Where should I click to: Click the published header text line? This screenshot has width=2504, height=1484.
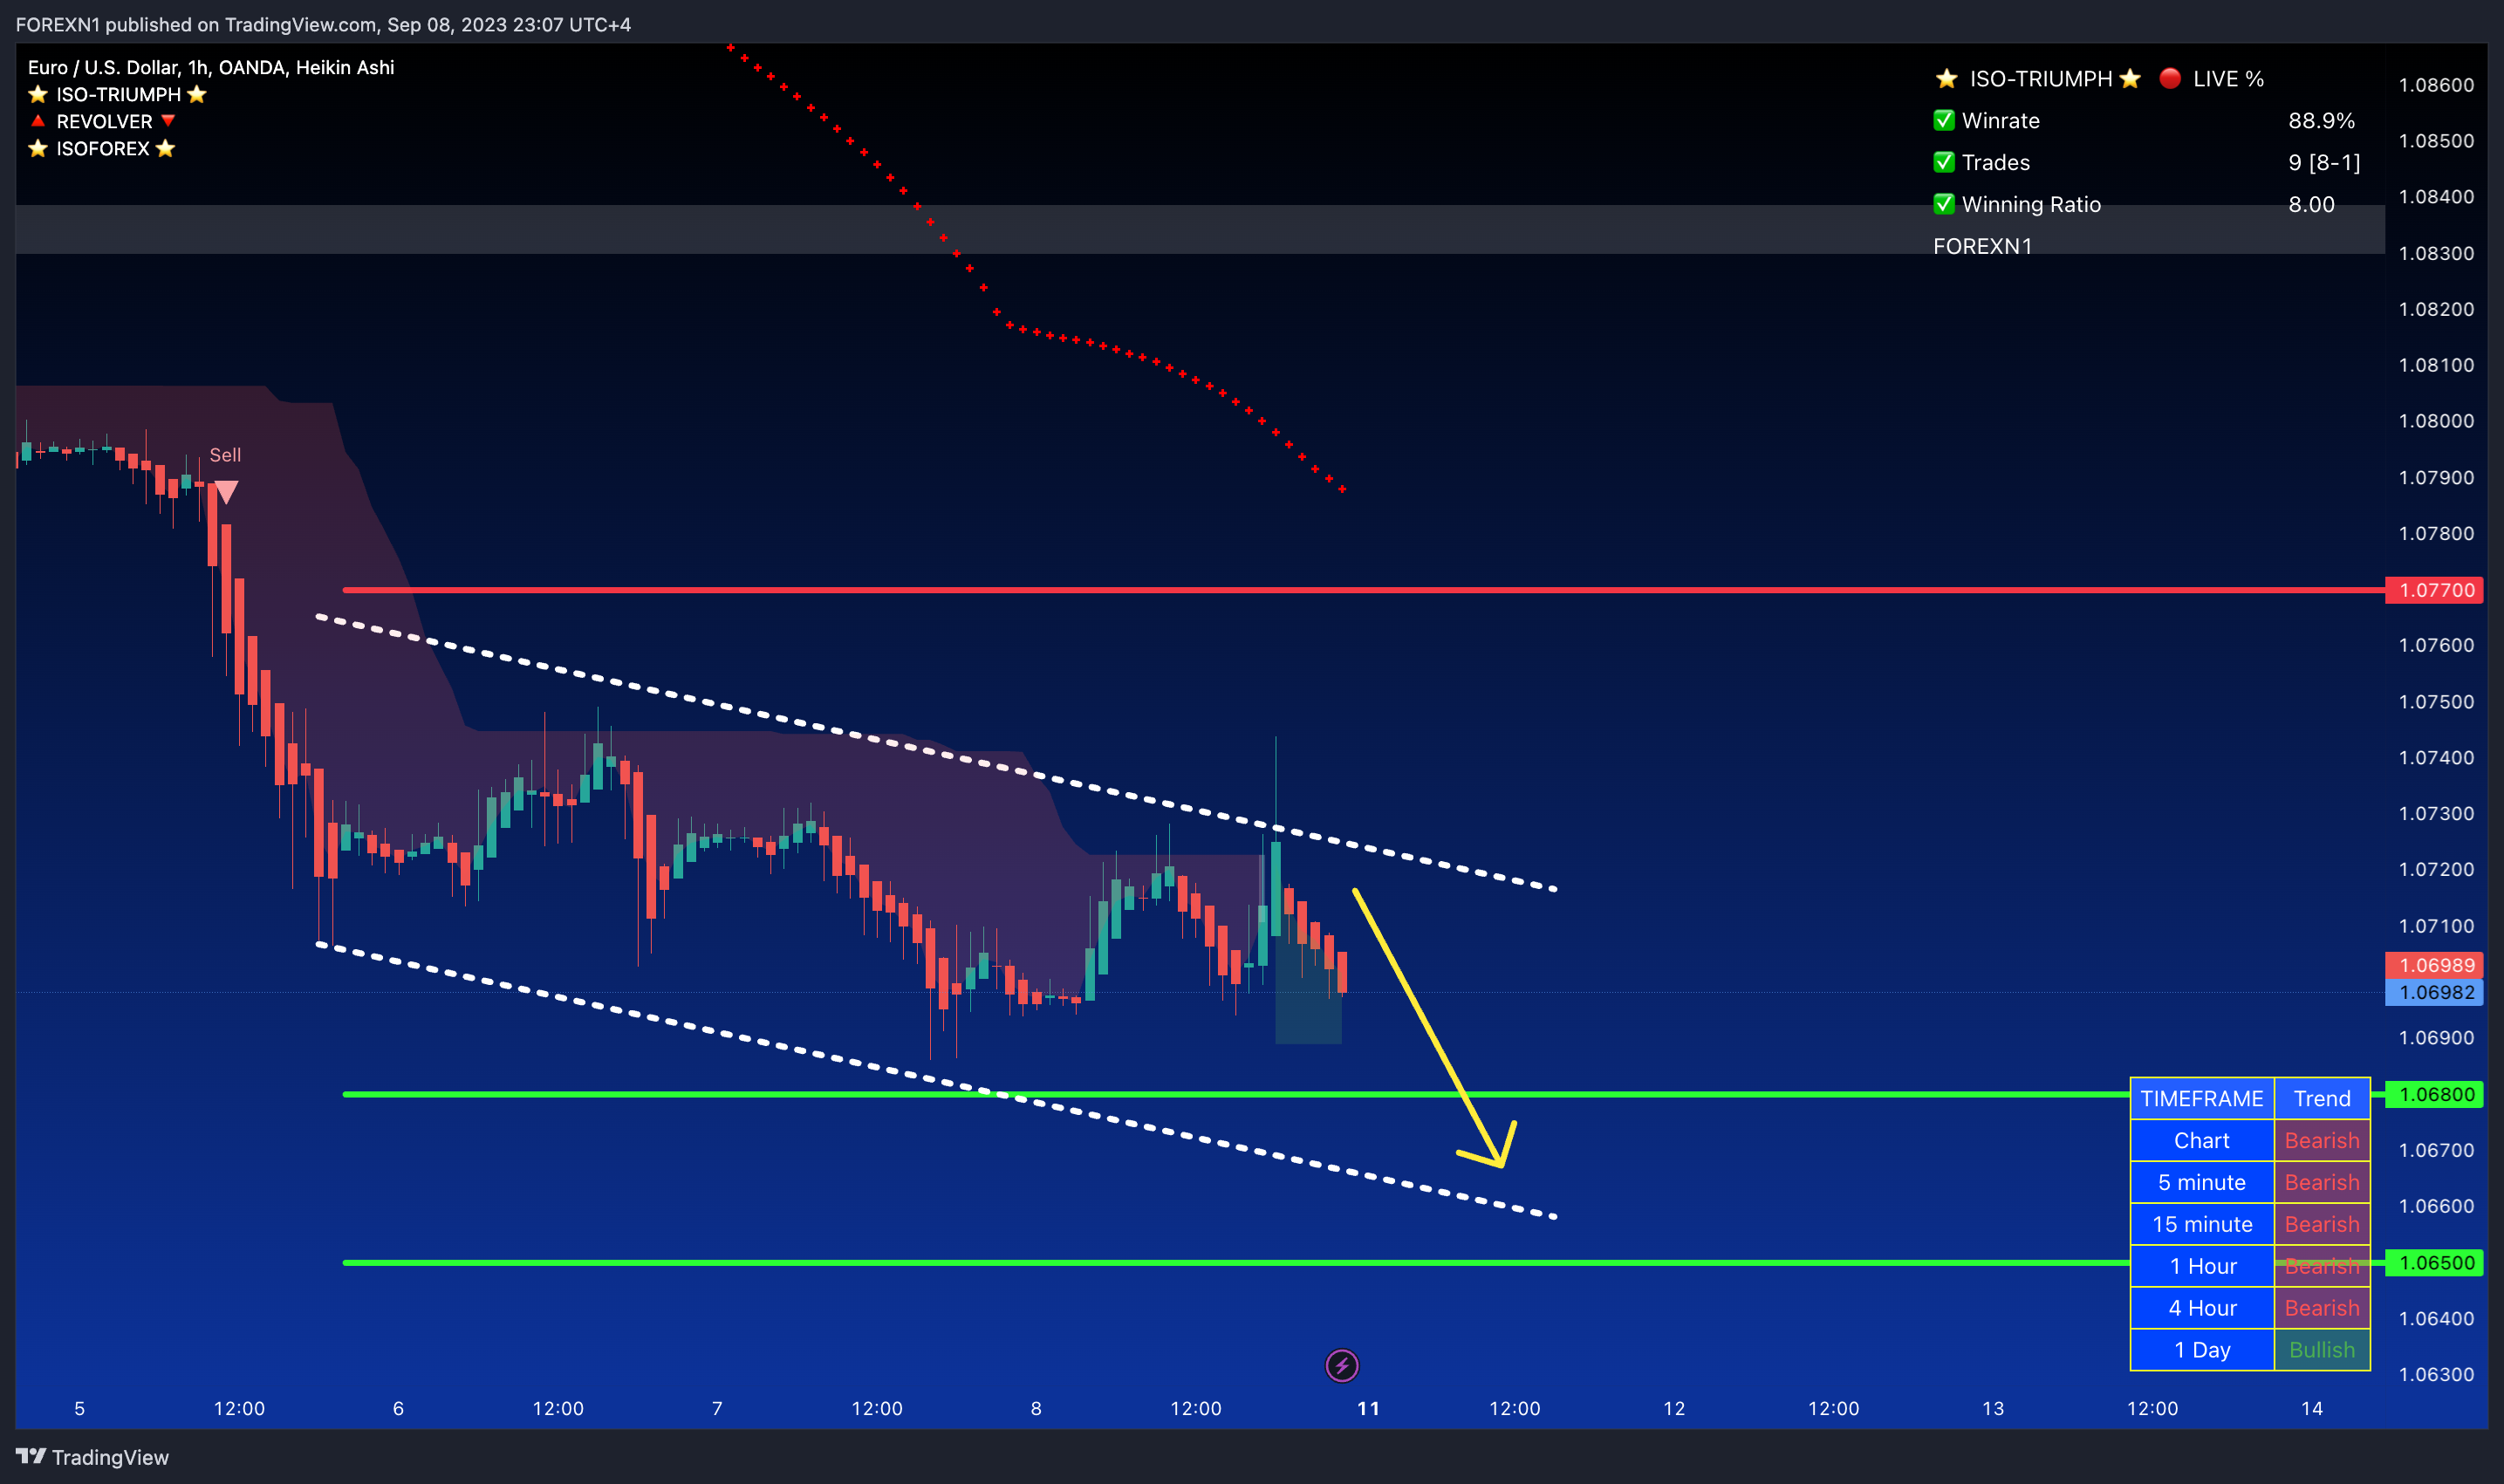pyautogui.click(x=323, y=24)
